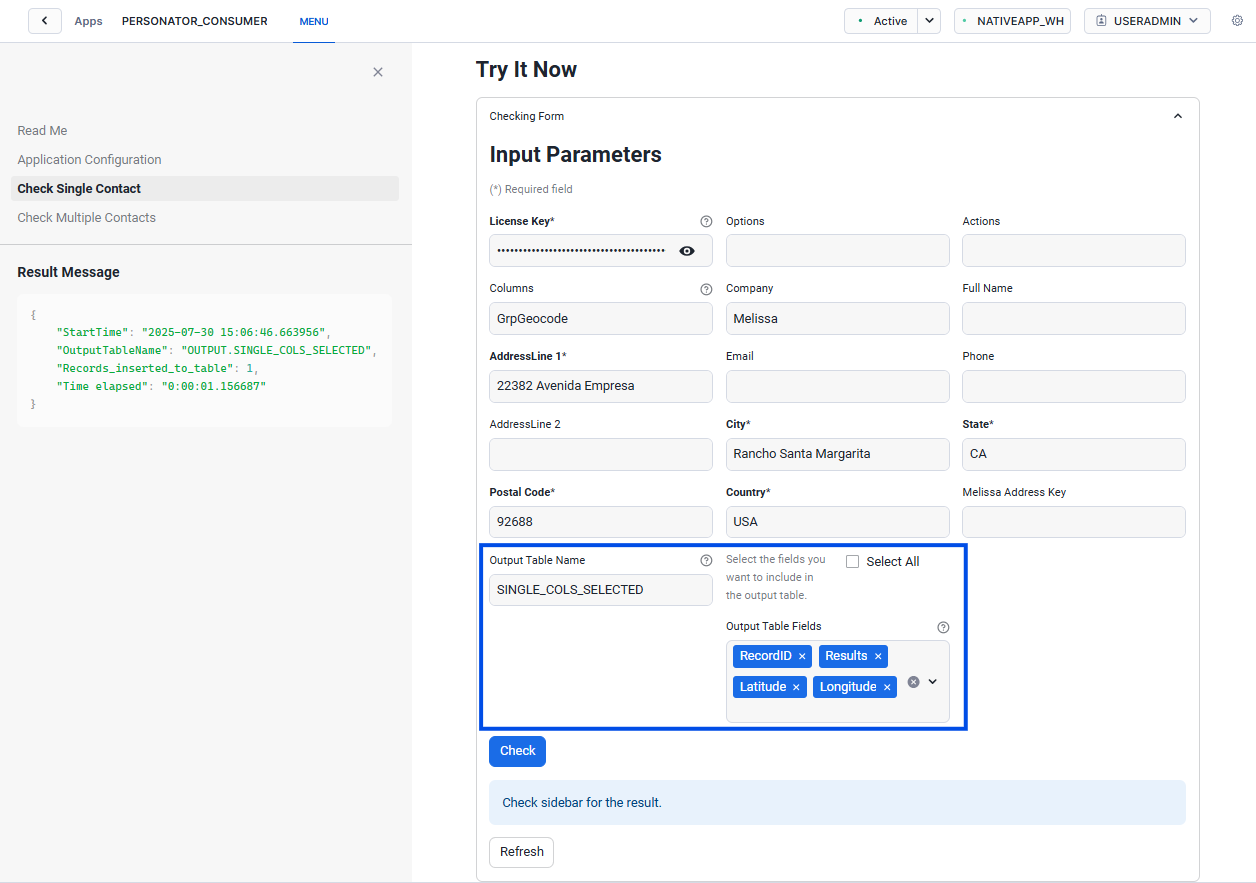Viewport: 1256px width, 883px height.
Task: Click the blue Check button
Action: (x=518, y=751)
